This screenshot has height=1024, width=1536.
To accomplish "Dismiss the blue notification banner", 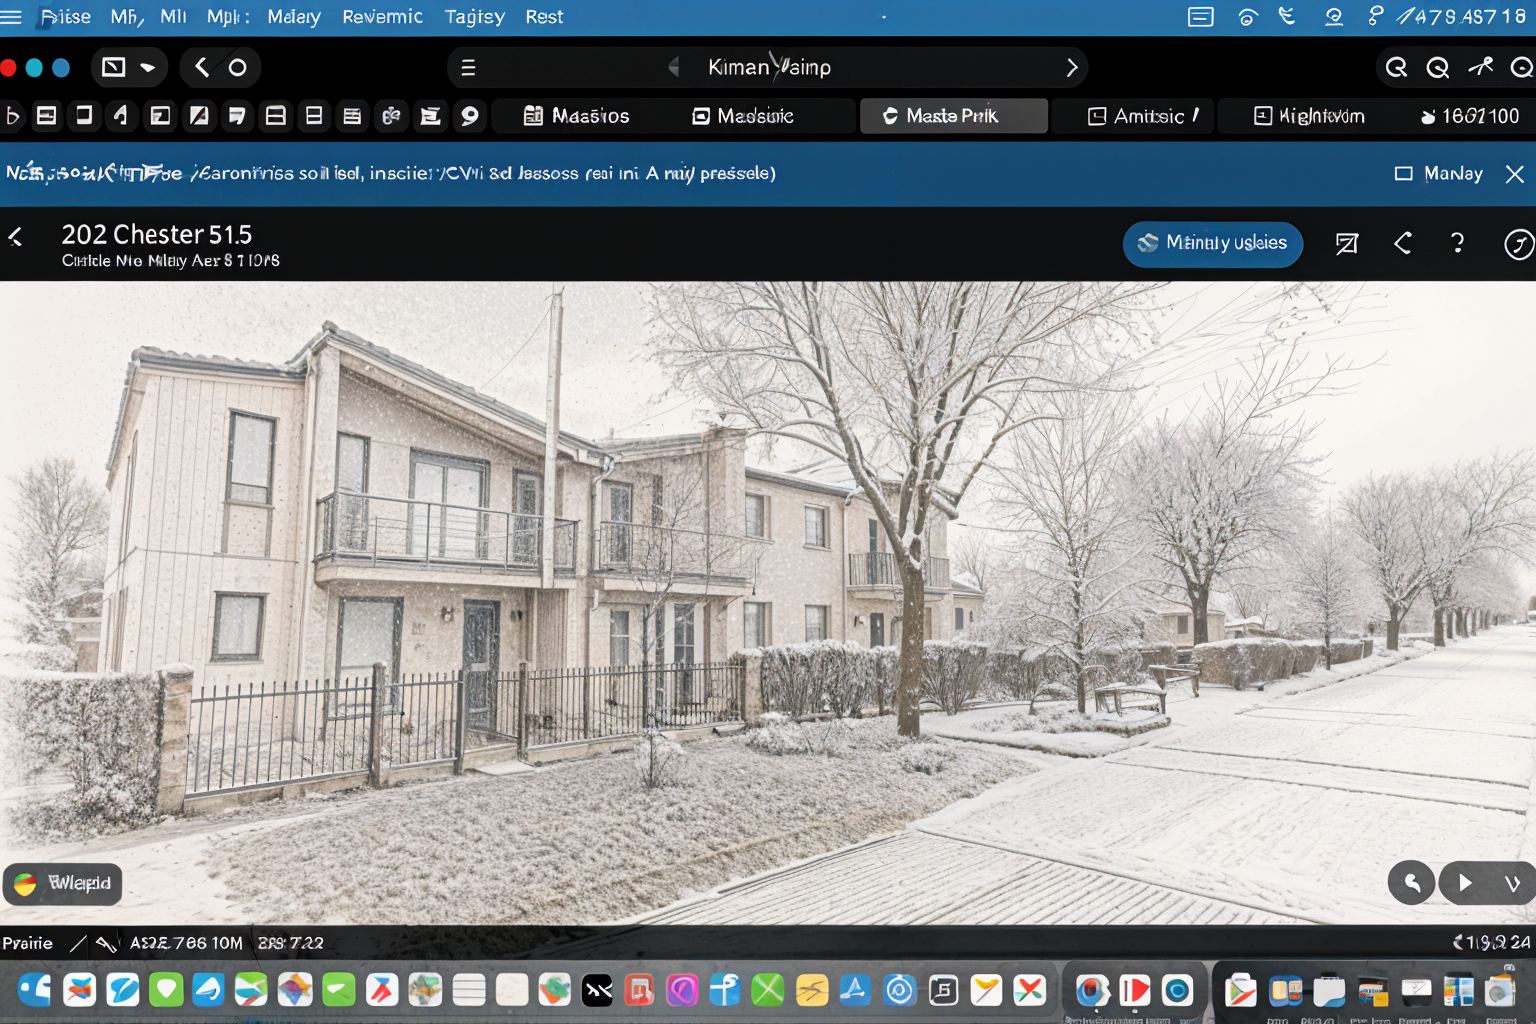I will [x=1515, y=174].
